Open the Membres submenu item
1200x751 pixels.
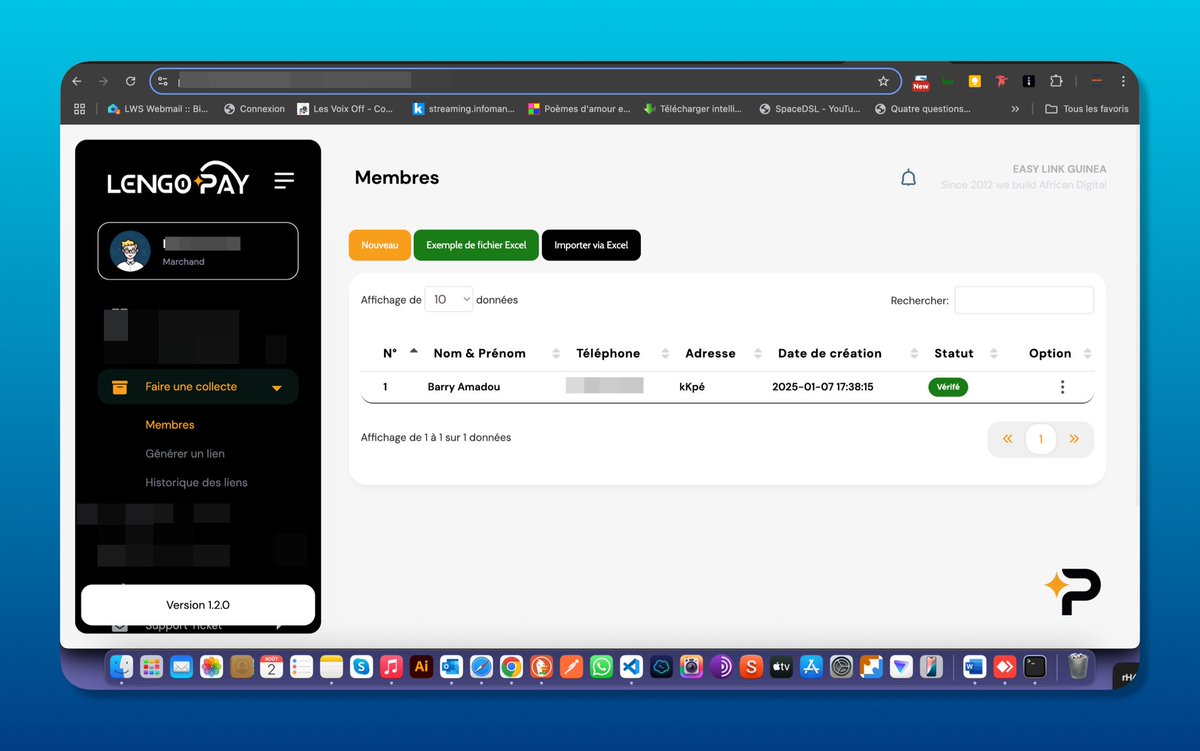170,425
